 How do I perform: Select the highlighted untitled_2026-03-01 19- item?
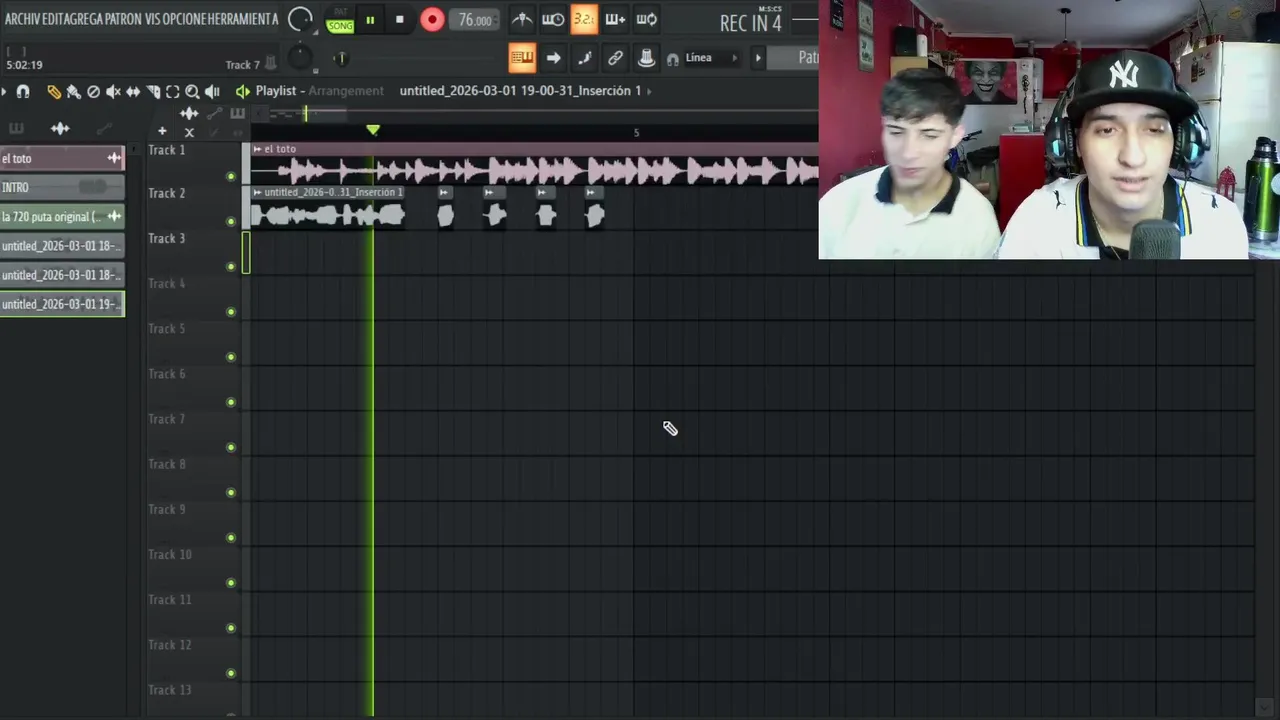(62, 304)
